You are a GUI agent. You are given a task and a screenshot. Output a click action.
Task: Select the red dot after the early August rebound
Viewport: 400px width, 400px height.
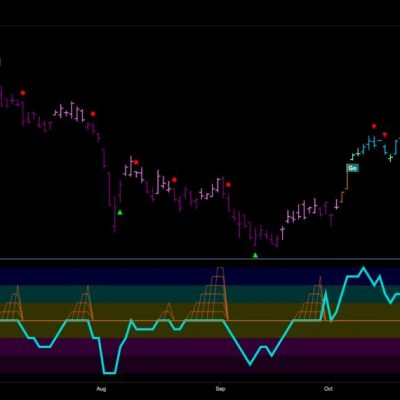(136, 162)
